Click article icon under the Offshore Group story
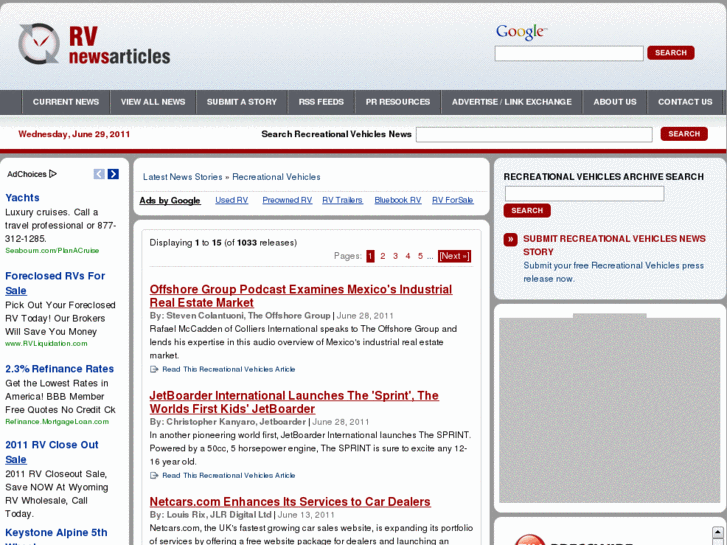727x545 pixels. pos(154,369)
